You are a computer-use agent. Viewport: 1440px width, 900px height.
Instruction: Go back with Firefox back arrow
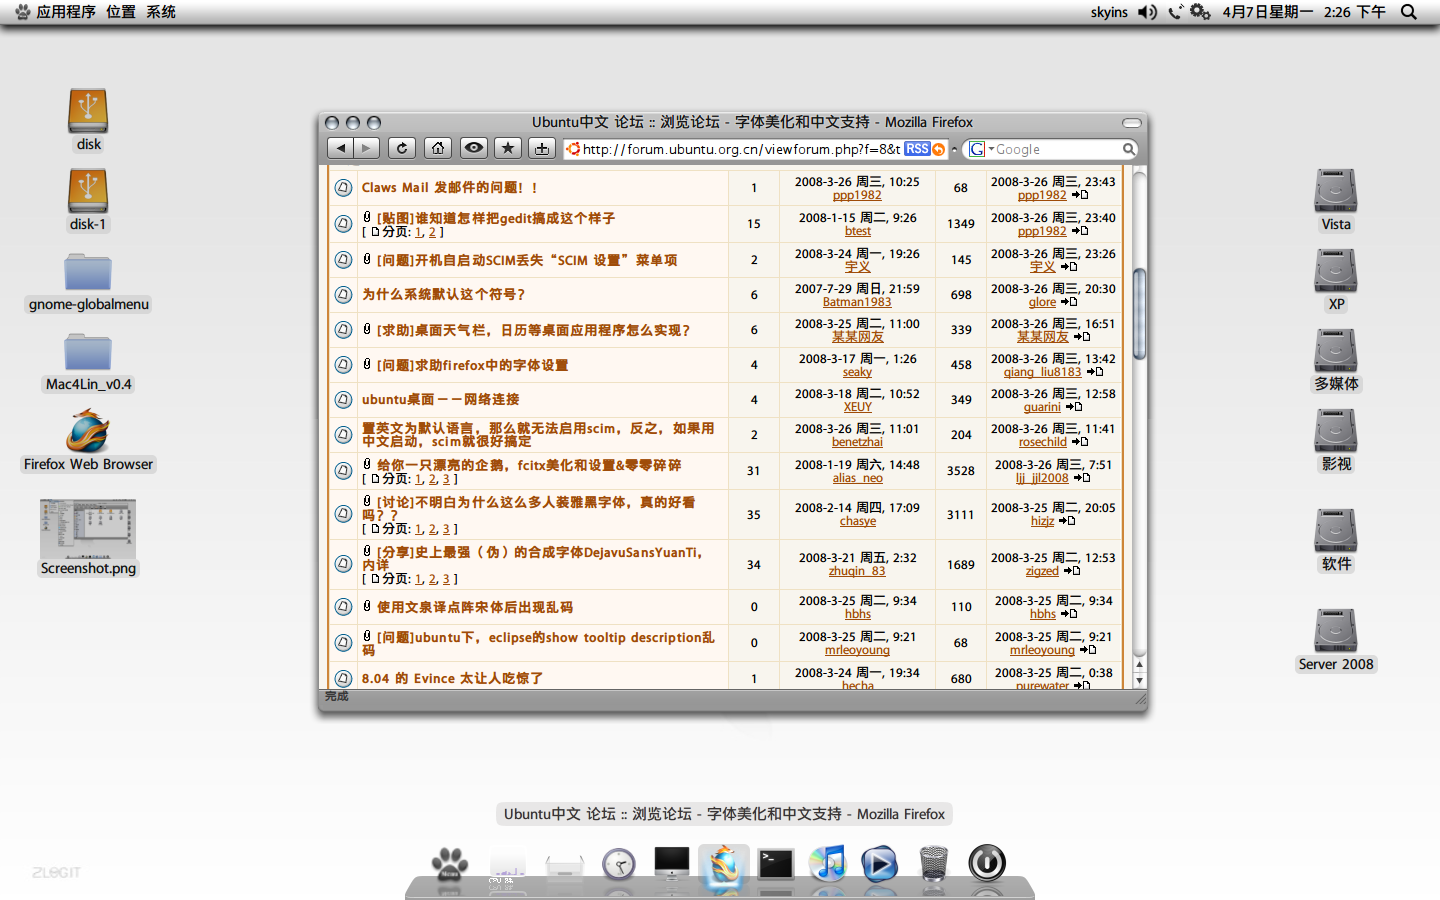point(341,148)
